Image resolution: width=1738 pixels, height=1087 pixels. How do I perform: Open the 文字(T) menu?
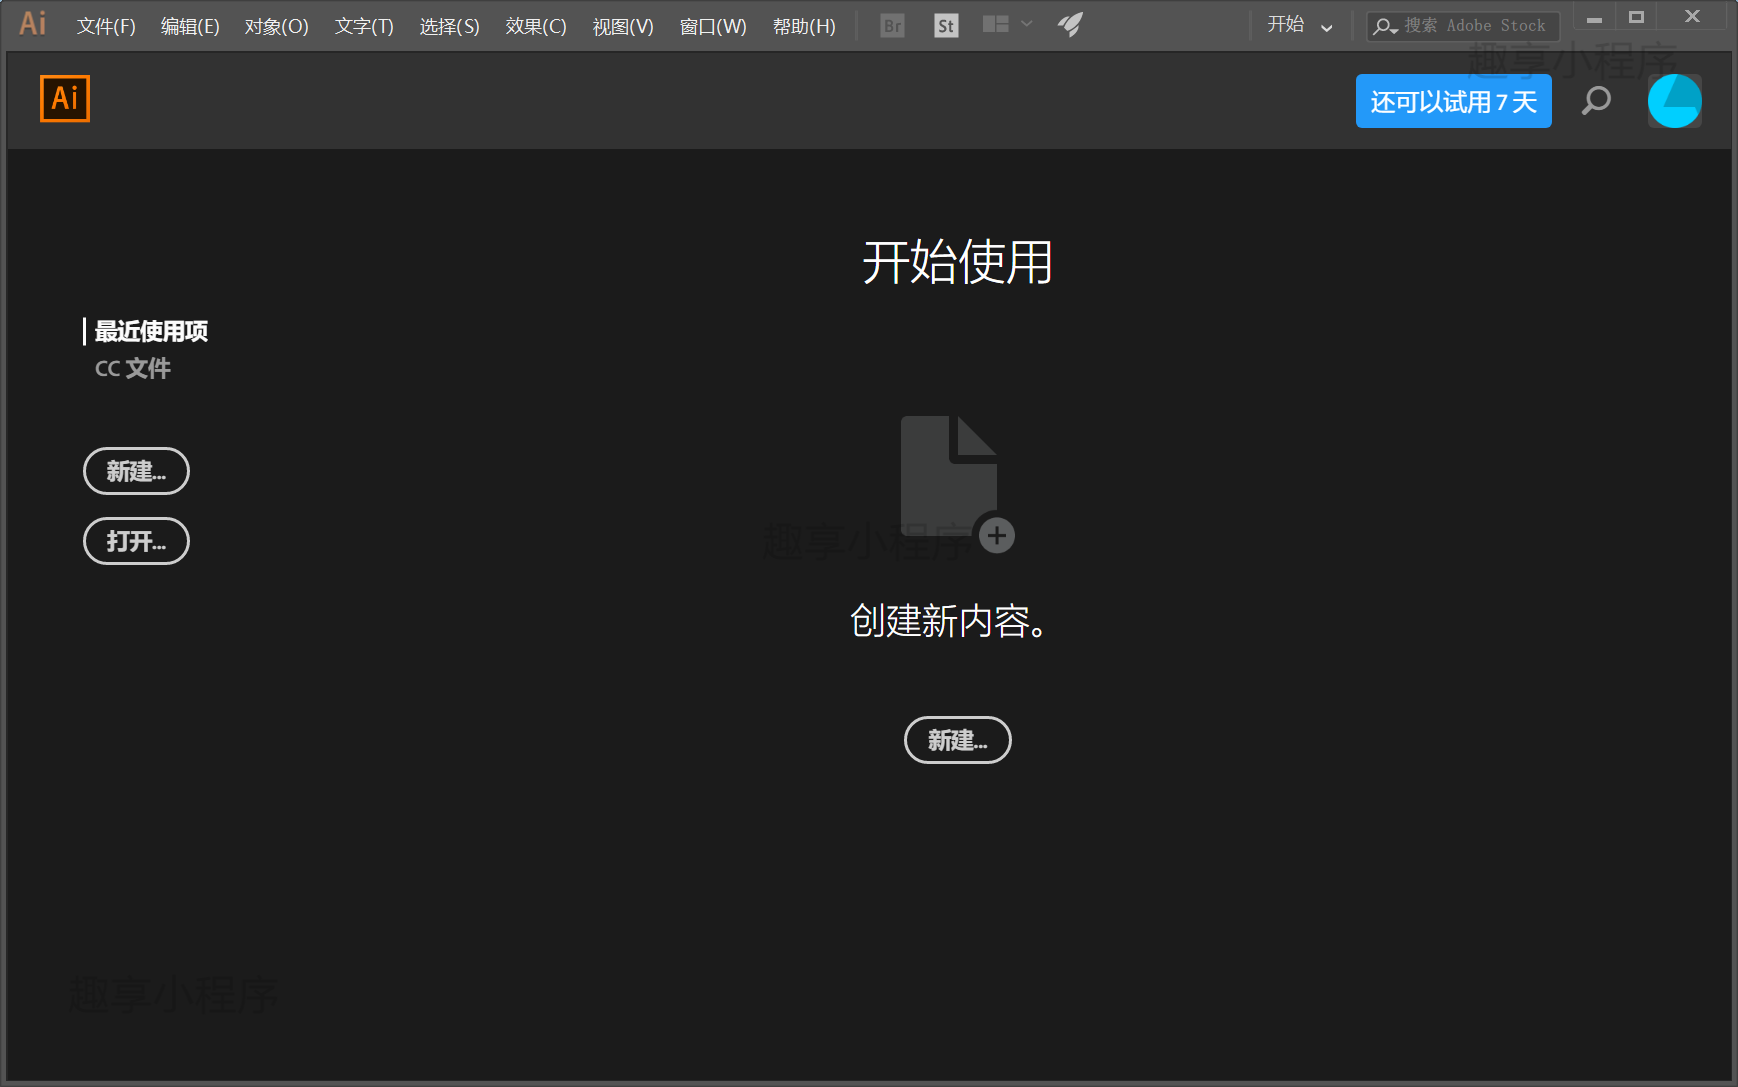point(364,26)
